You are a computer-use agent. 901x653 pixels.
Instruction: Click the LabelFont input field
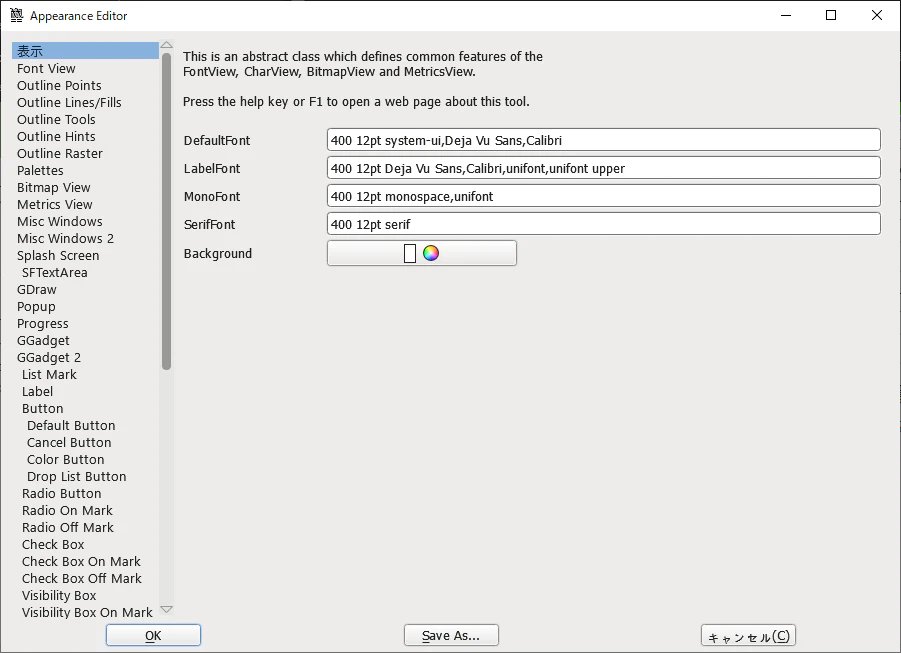[603, 168]
